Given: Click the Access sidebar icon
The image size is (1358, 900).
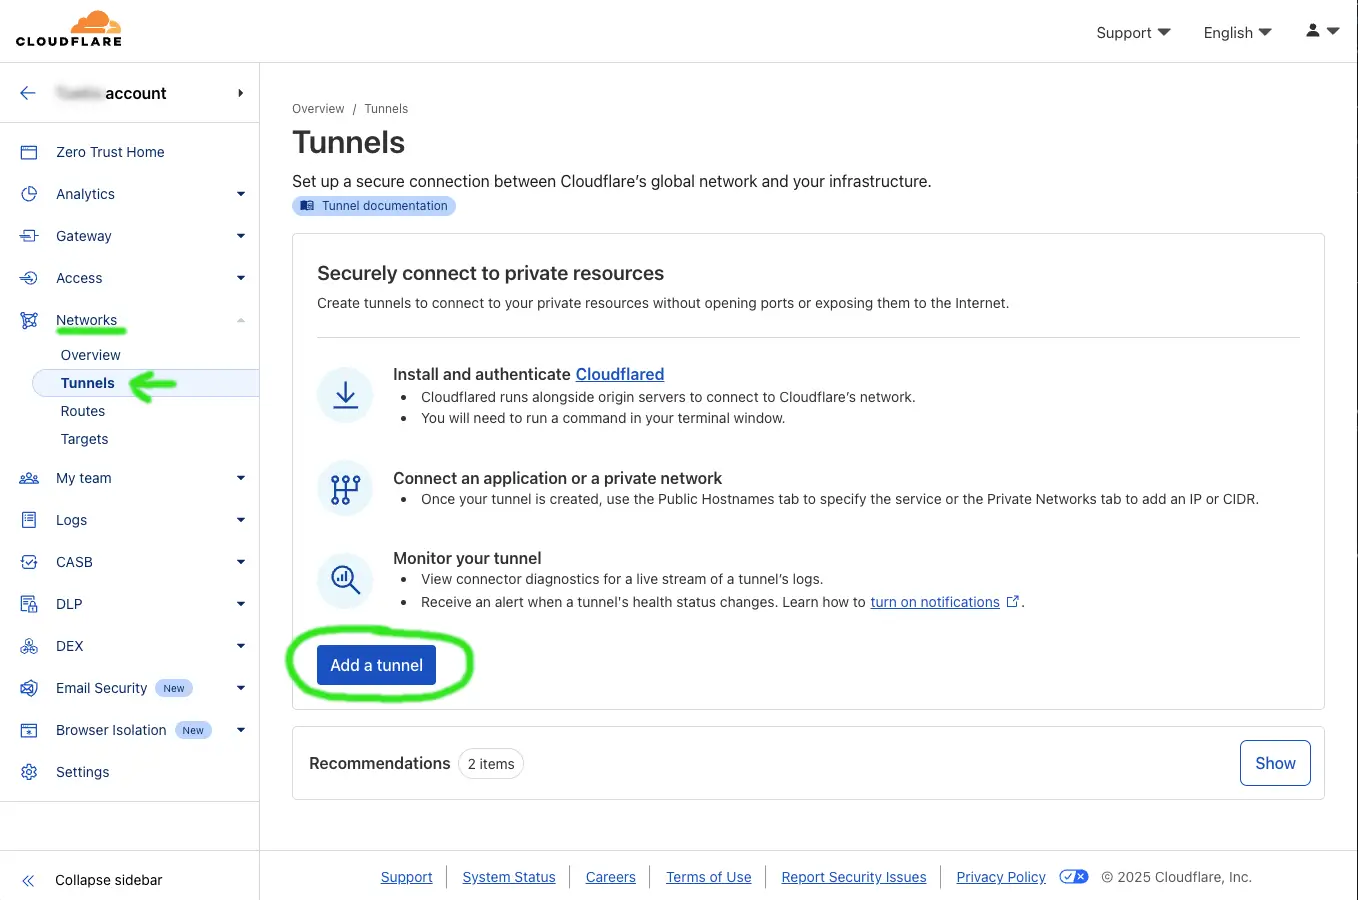Looking at the screenshot, I should [x=28, y=278].
